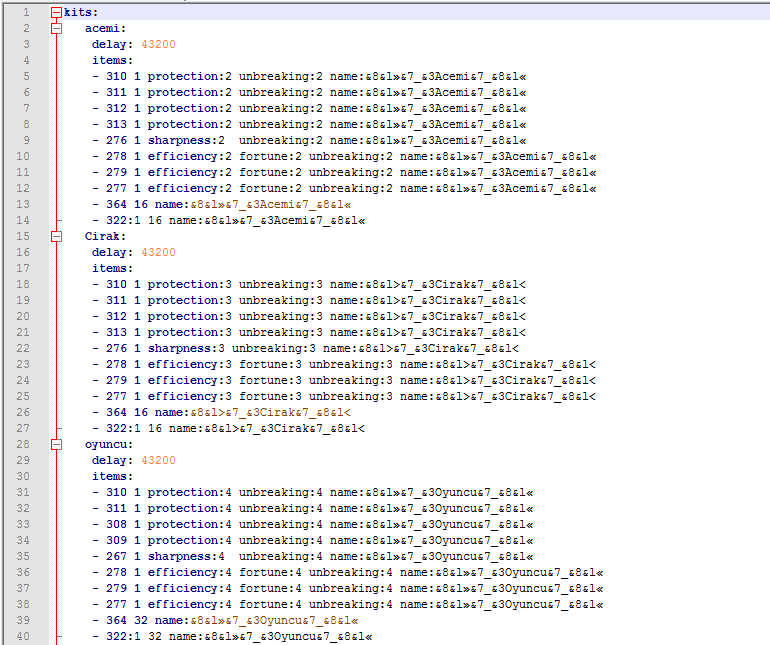Click item 310 on line 5
The width and height of the screenshot is (770, 645).
pos(116,77)
